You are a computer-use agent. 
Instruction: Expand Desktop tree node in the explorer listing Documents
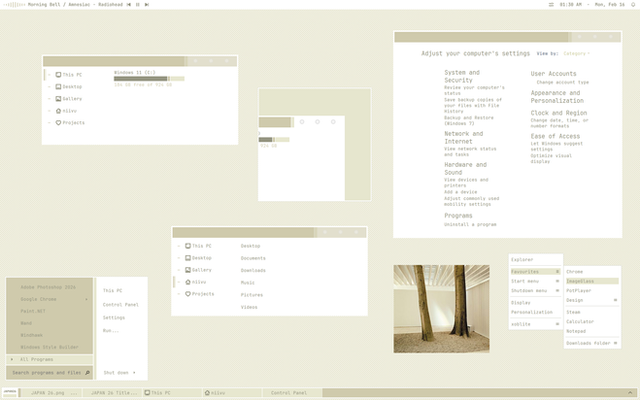pyautogui.click(x=179, y=258)
